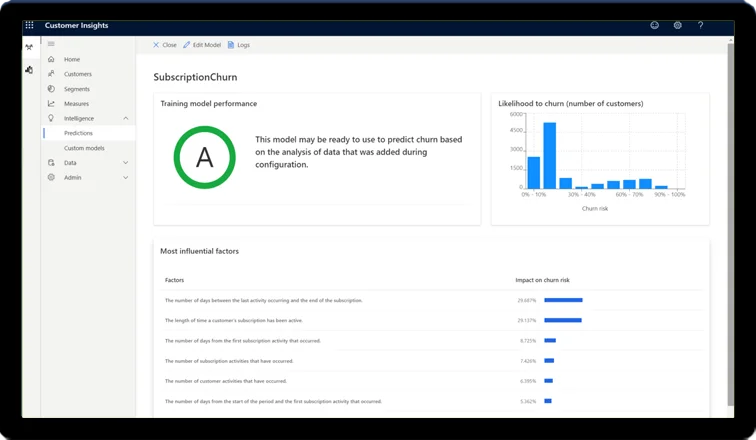Click the Logs document icon

click(231, 45)
